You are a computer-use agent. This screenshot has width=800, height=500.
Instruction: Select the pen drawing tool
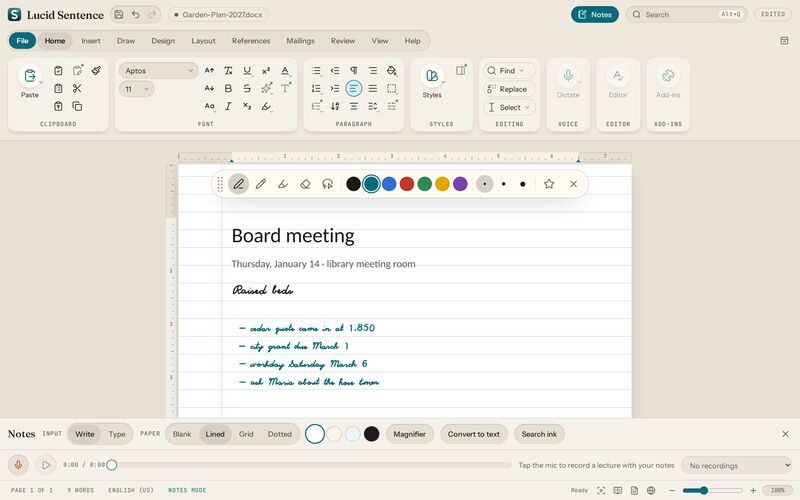pos(238,184)
